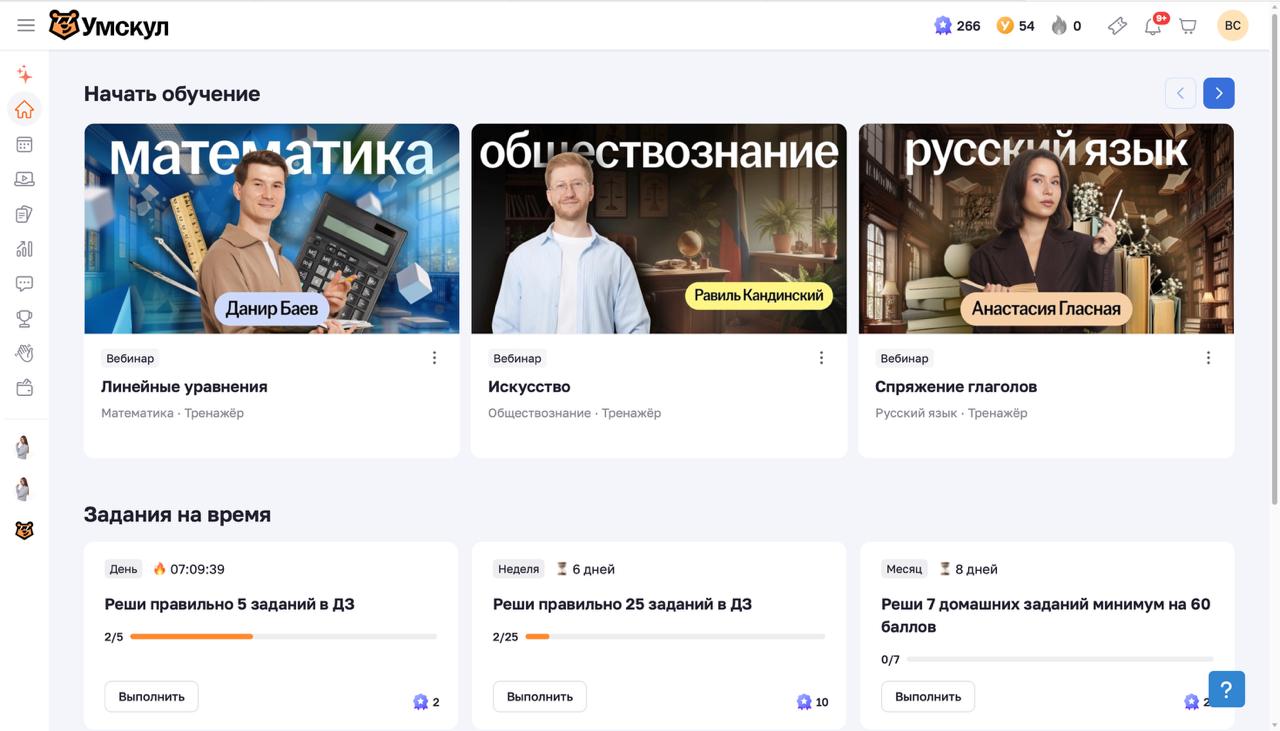Open the trophy achievements sidebar icon
This screenshot has width=1280, height=731.
coord(25,319)
